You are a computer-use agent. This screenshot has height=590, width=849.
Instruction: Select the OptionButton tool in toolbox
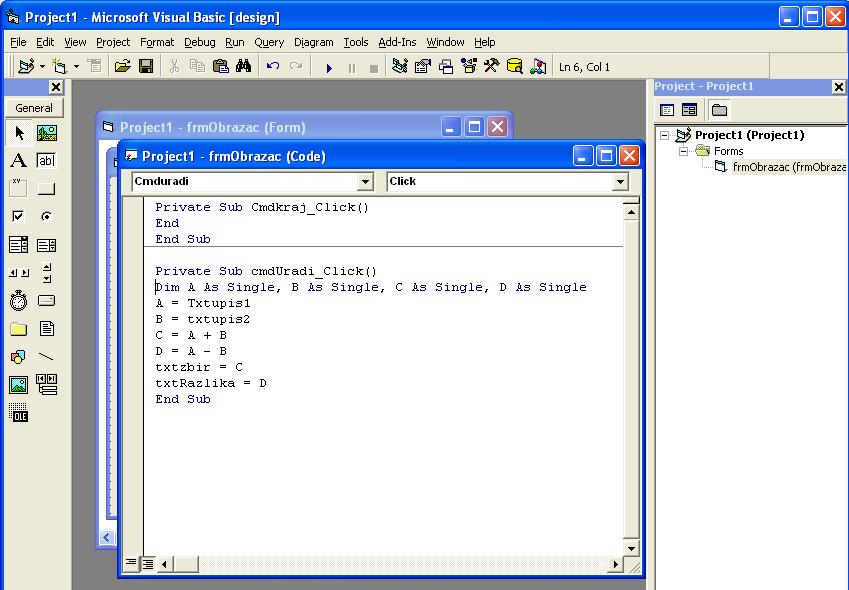click(47, 217)
